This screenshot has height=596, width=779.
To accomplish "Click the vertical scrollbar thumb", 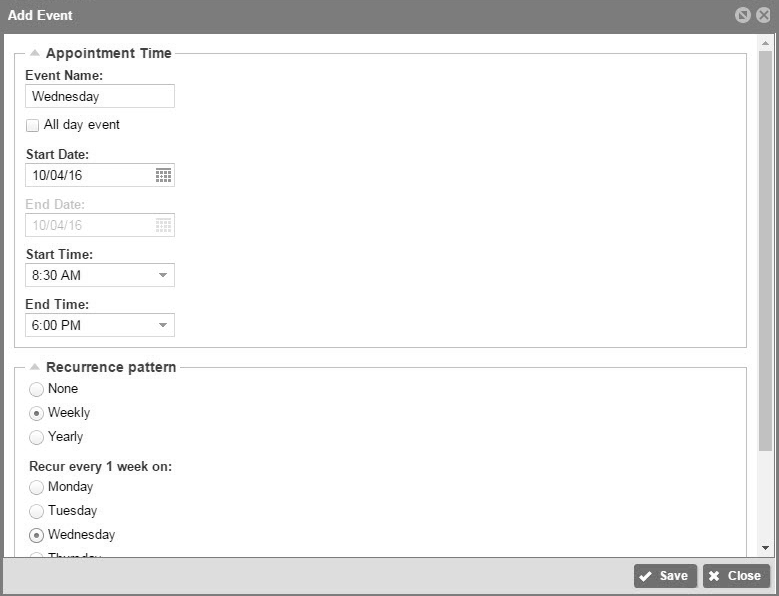I will pos(765,251).
